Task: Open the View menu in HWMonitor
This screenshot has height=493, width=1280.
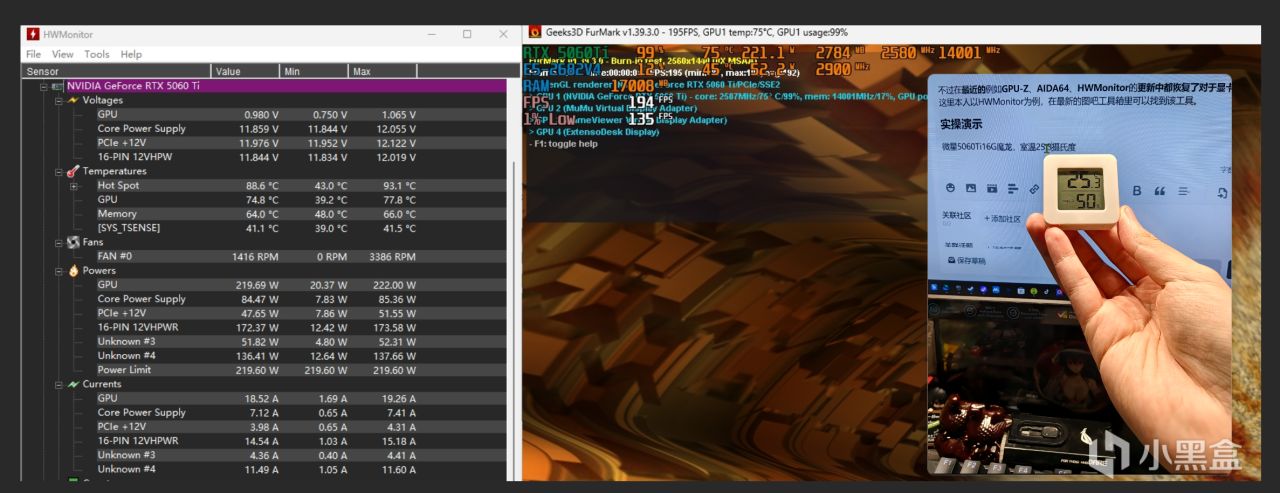Action: coord(63,54)
